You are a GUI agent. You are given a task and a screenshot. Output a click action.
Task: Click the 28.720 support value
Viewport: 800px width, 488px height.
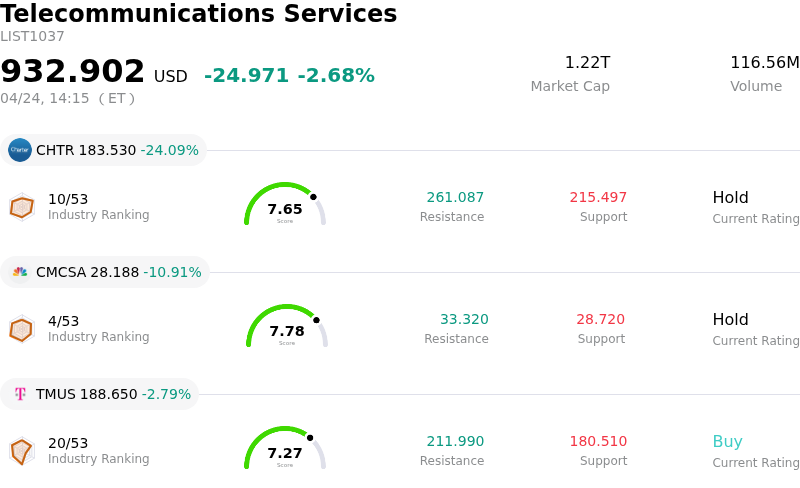[600, 320]
